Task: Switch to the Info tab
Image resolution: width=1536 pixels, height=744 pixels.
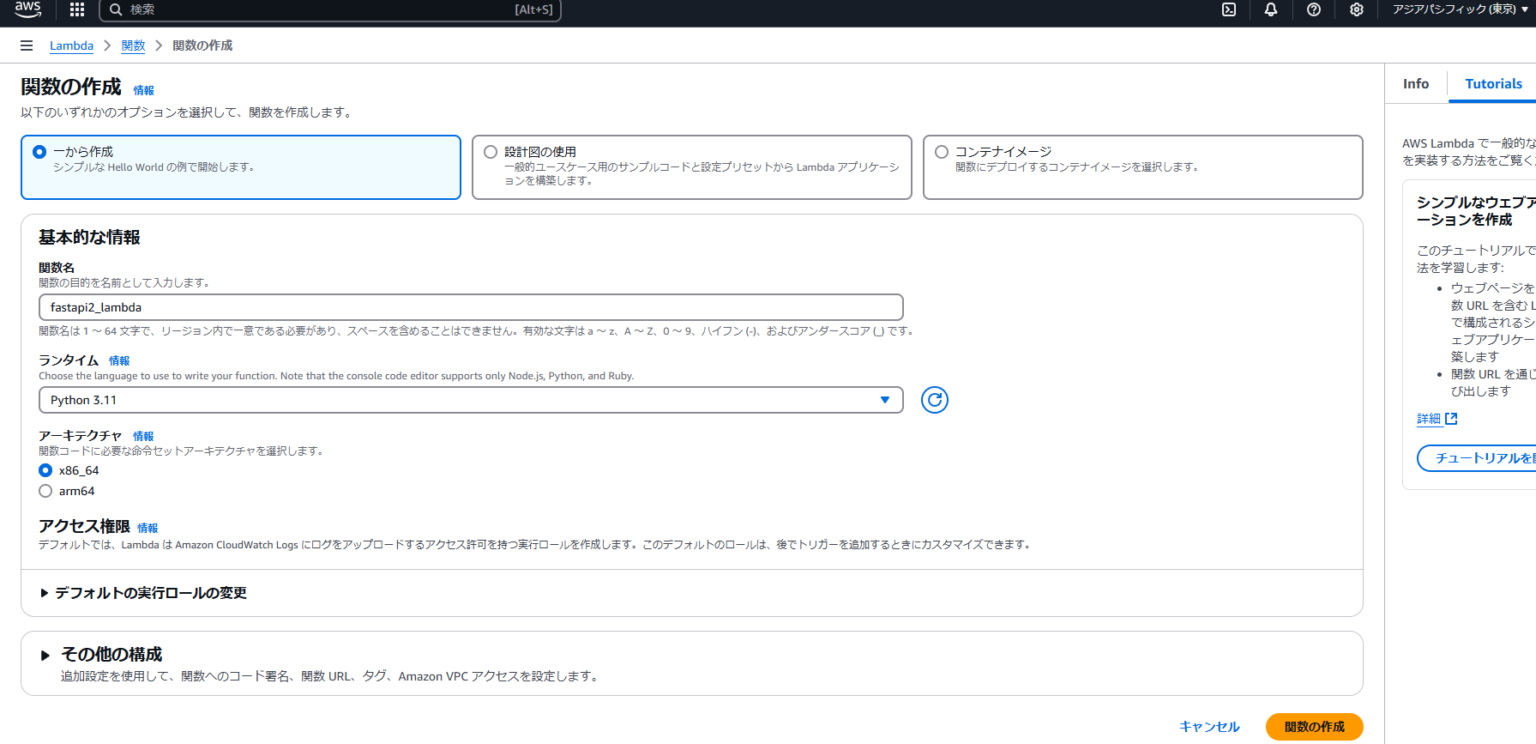Action: tap(1416, 83)
